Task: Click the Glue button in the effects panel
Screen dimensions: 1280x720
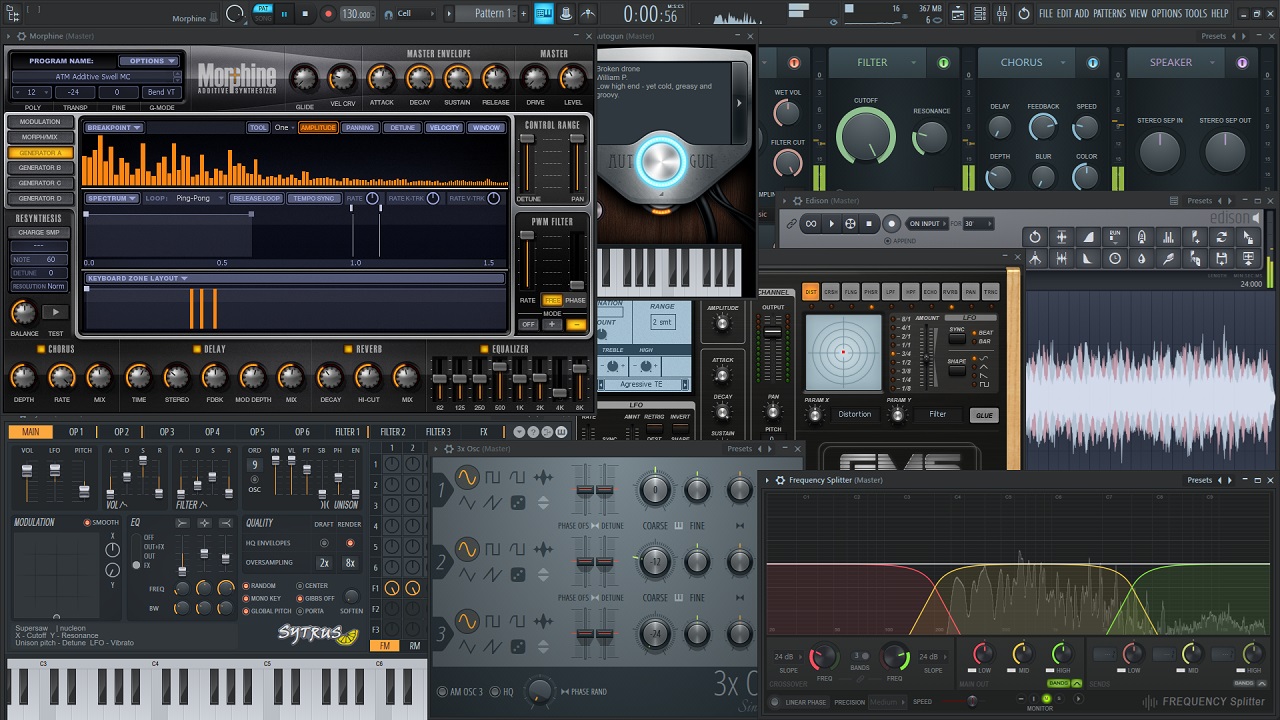Action: 984,415
